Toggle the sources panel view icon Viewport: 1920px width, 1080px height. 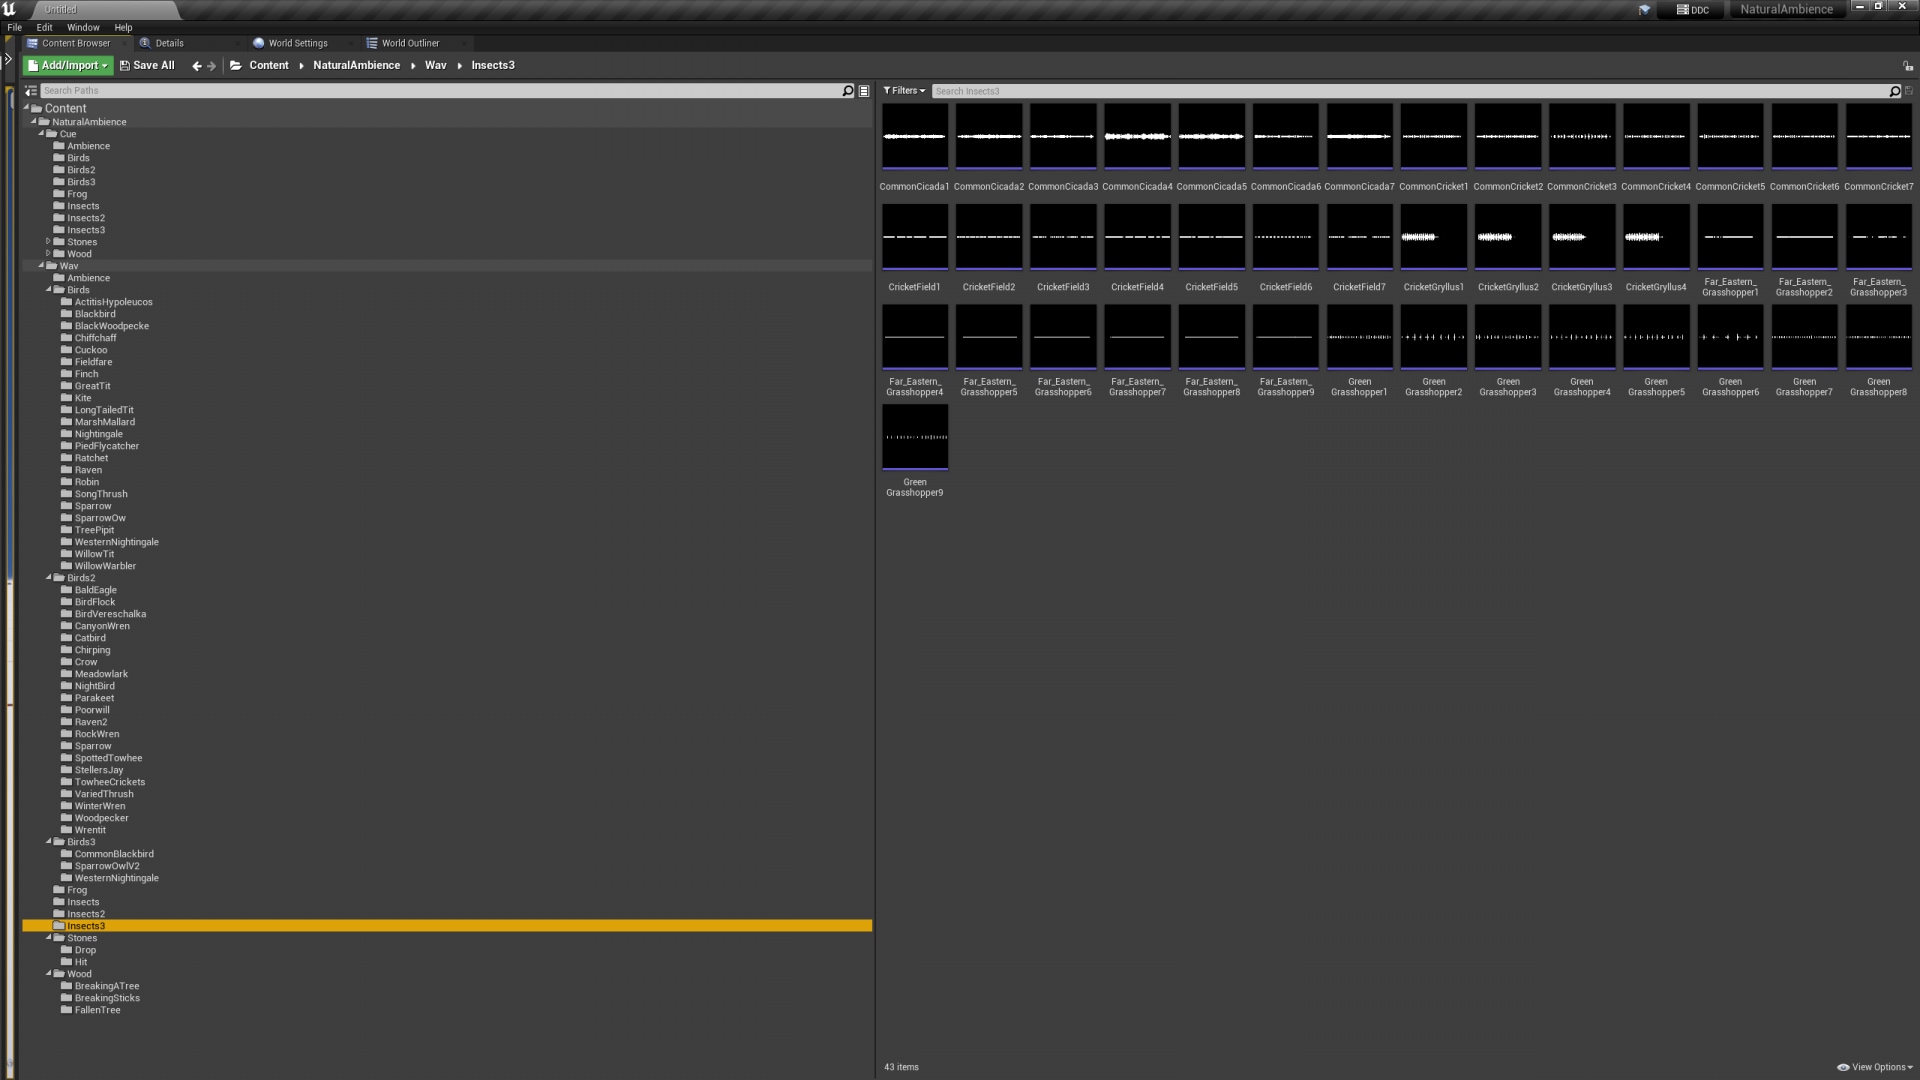coord(31,91)
